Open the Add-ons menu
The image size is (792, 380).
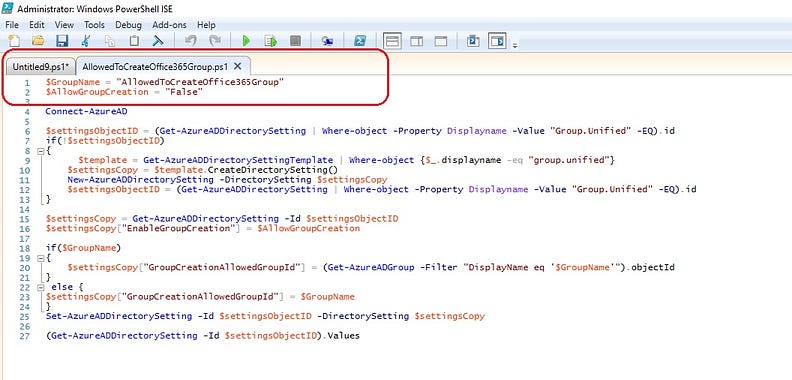tap(169, 25)
